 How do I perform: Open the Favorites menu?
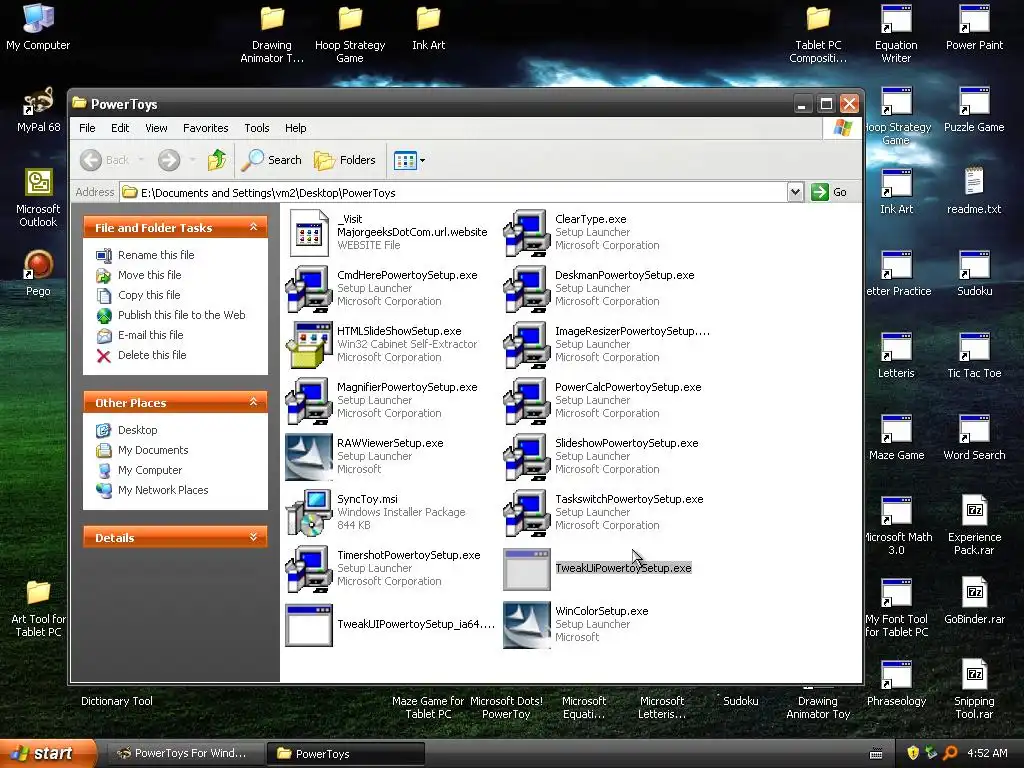coord(206,128)
